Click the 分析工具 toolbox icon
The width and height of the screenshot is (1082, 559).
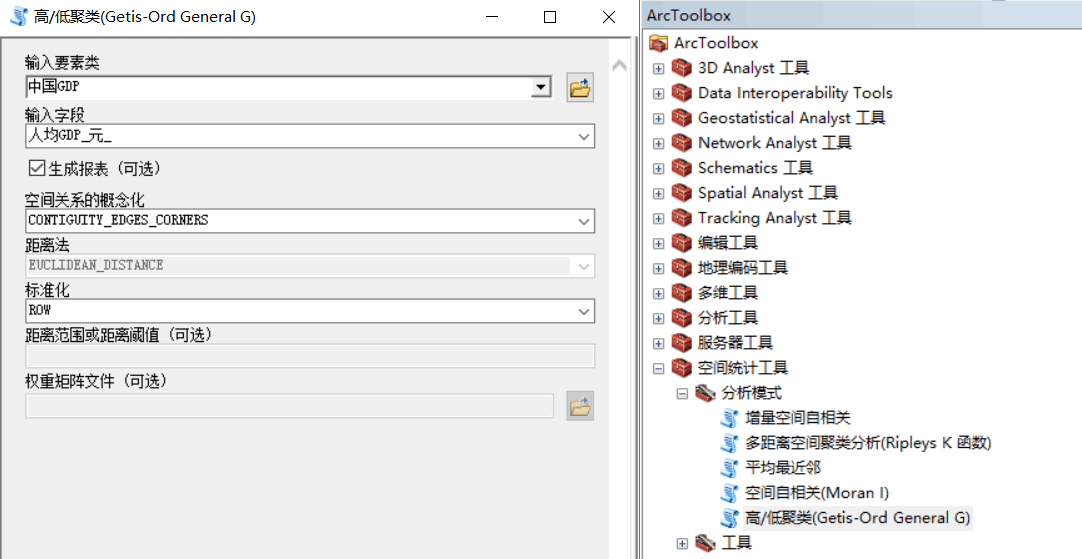point(682,317)
